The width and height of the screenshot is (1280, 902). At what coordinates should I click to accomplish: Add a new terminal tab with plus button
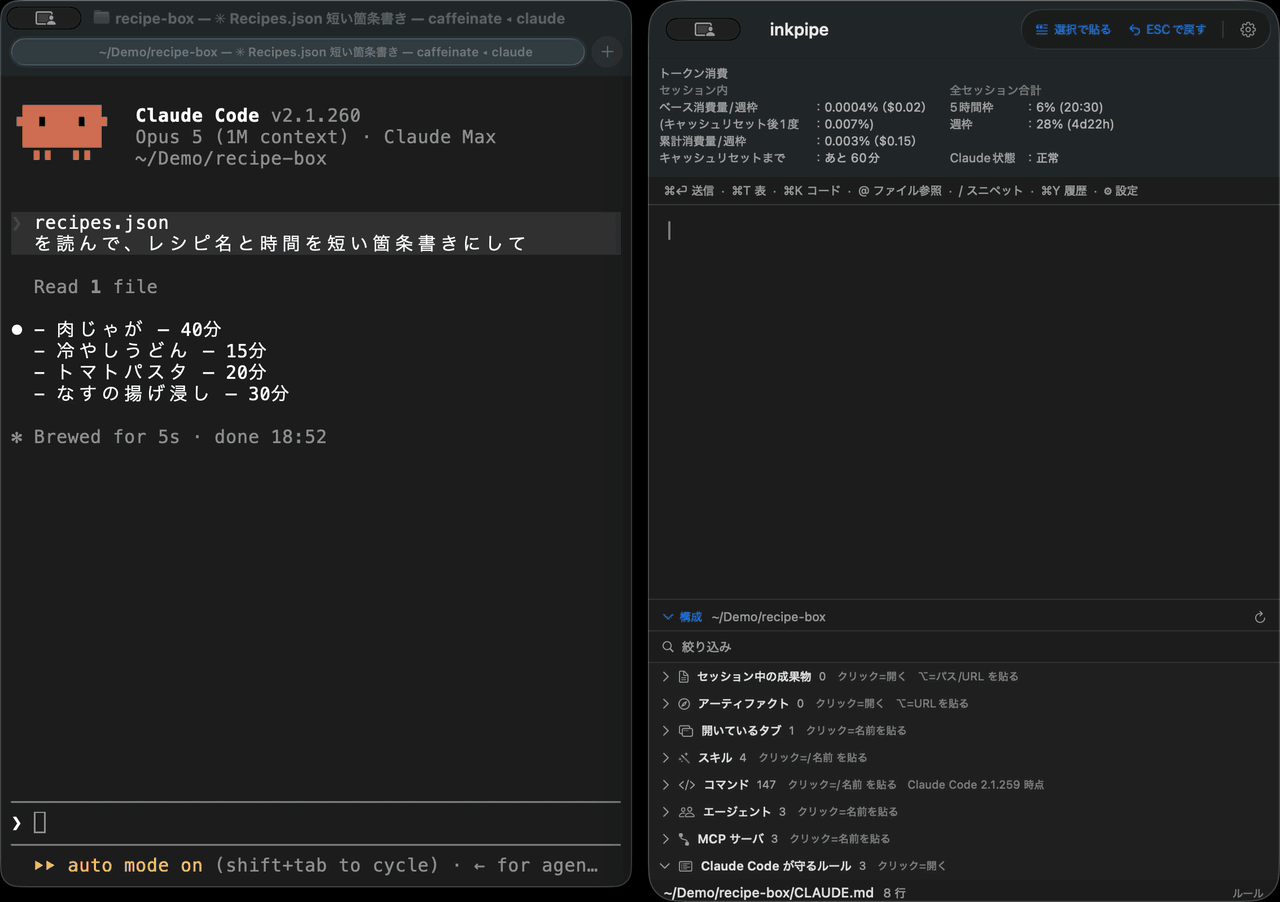coord(607,52)
